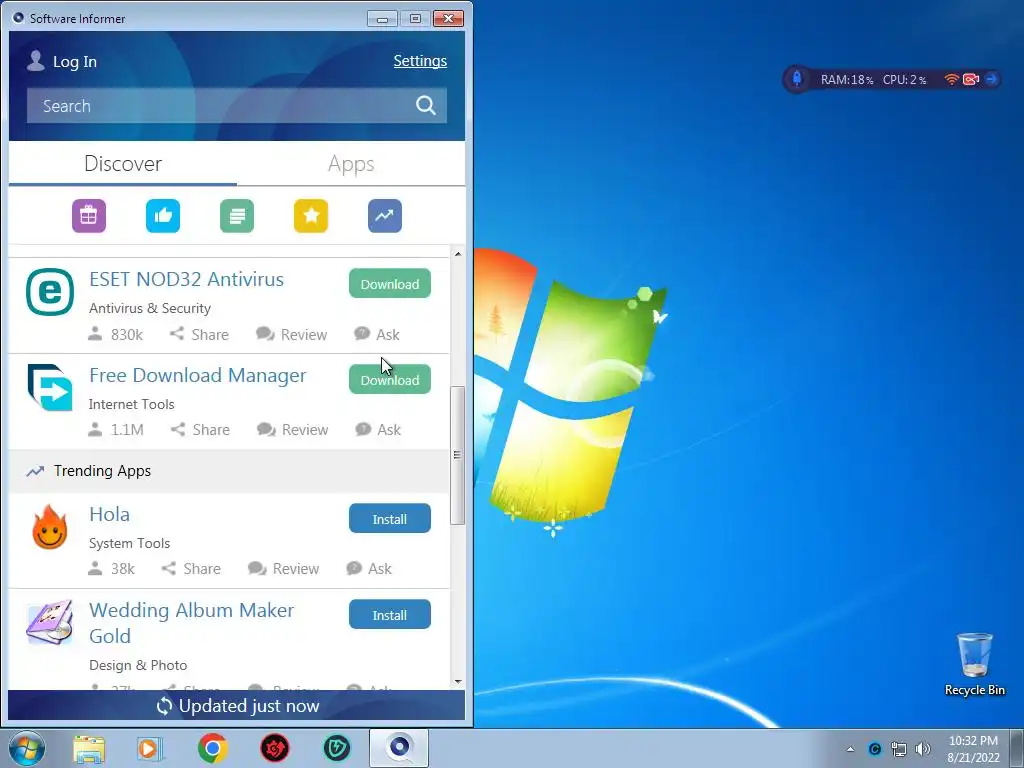The image size is (1024, 768).
Task: Open the Recycle Bin on the desktop
Action: (x=974, y=664)
